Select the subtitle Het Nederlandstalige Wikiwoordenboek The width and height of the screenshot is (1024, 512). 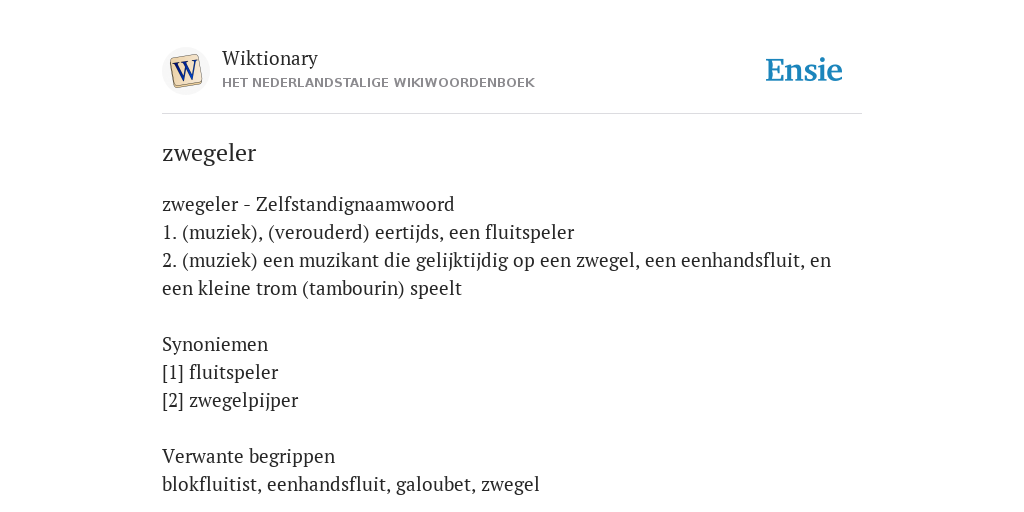(378, 83)
